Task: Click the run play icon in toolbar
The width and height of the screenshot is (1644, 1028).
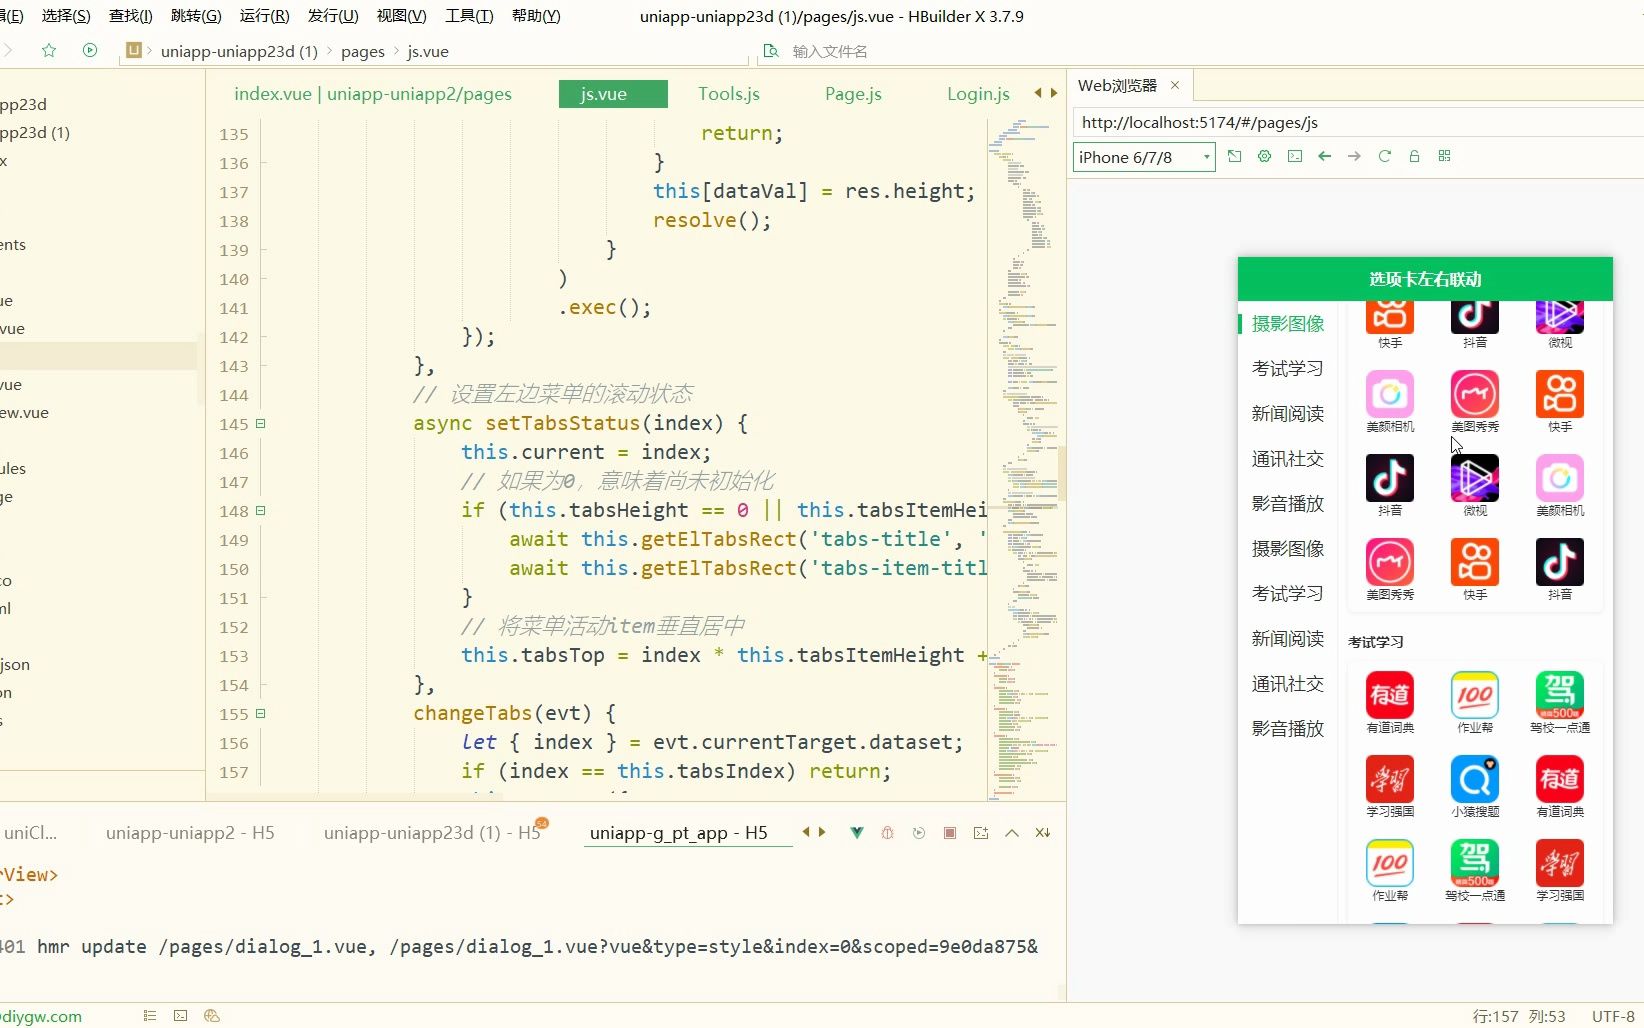Action: (90, 50)
